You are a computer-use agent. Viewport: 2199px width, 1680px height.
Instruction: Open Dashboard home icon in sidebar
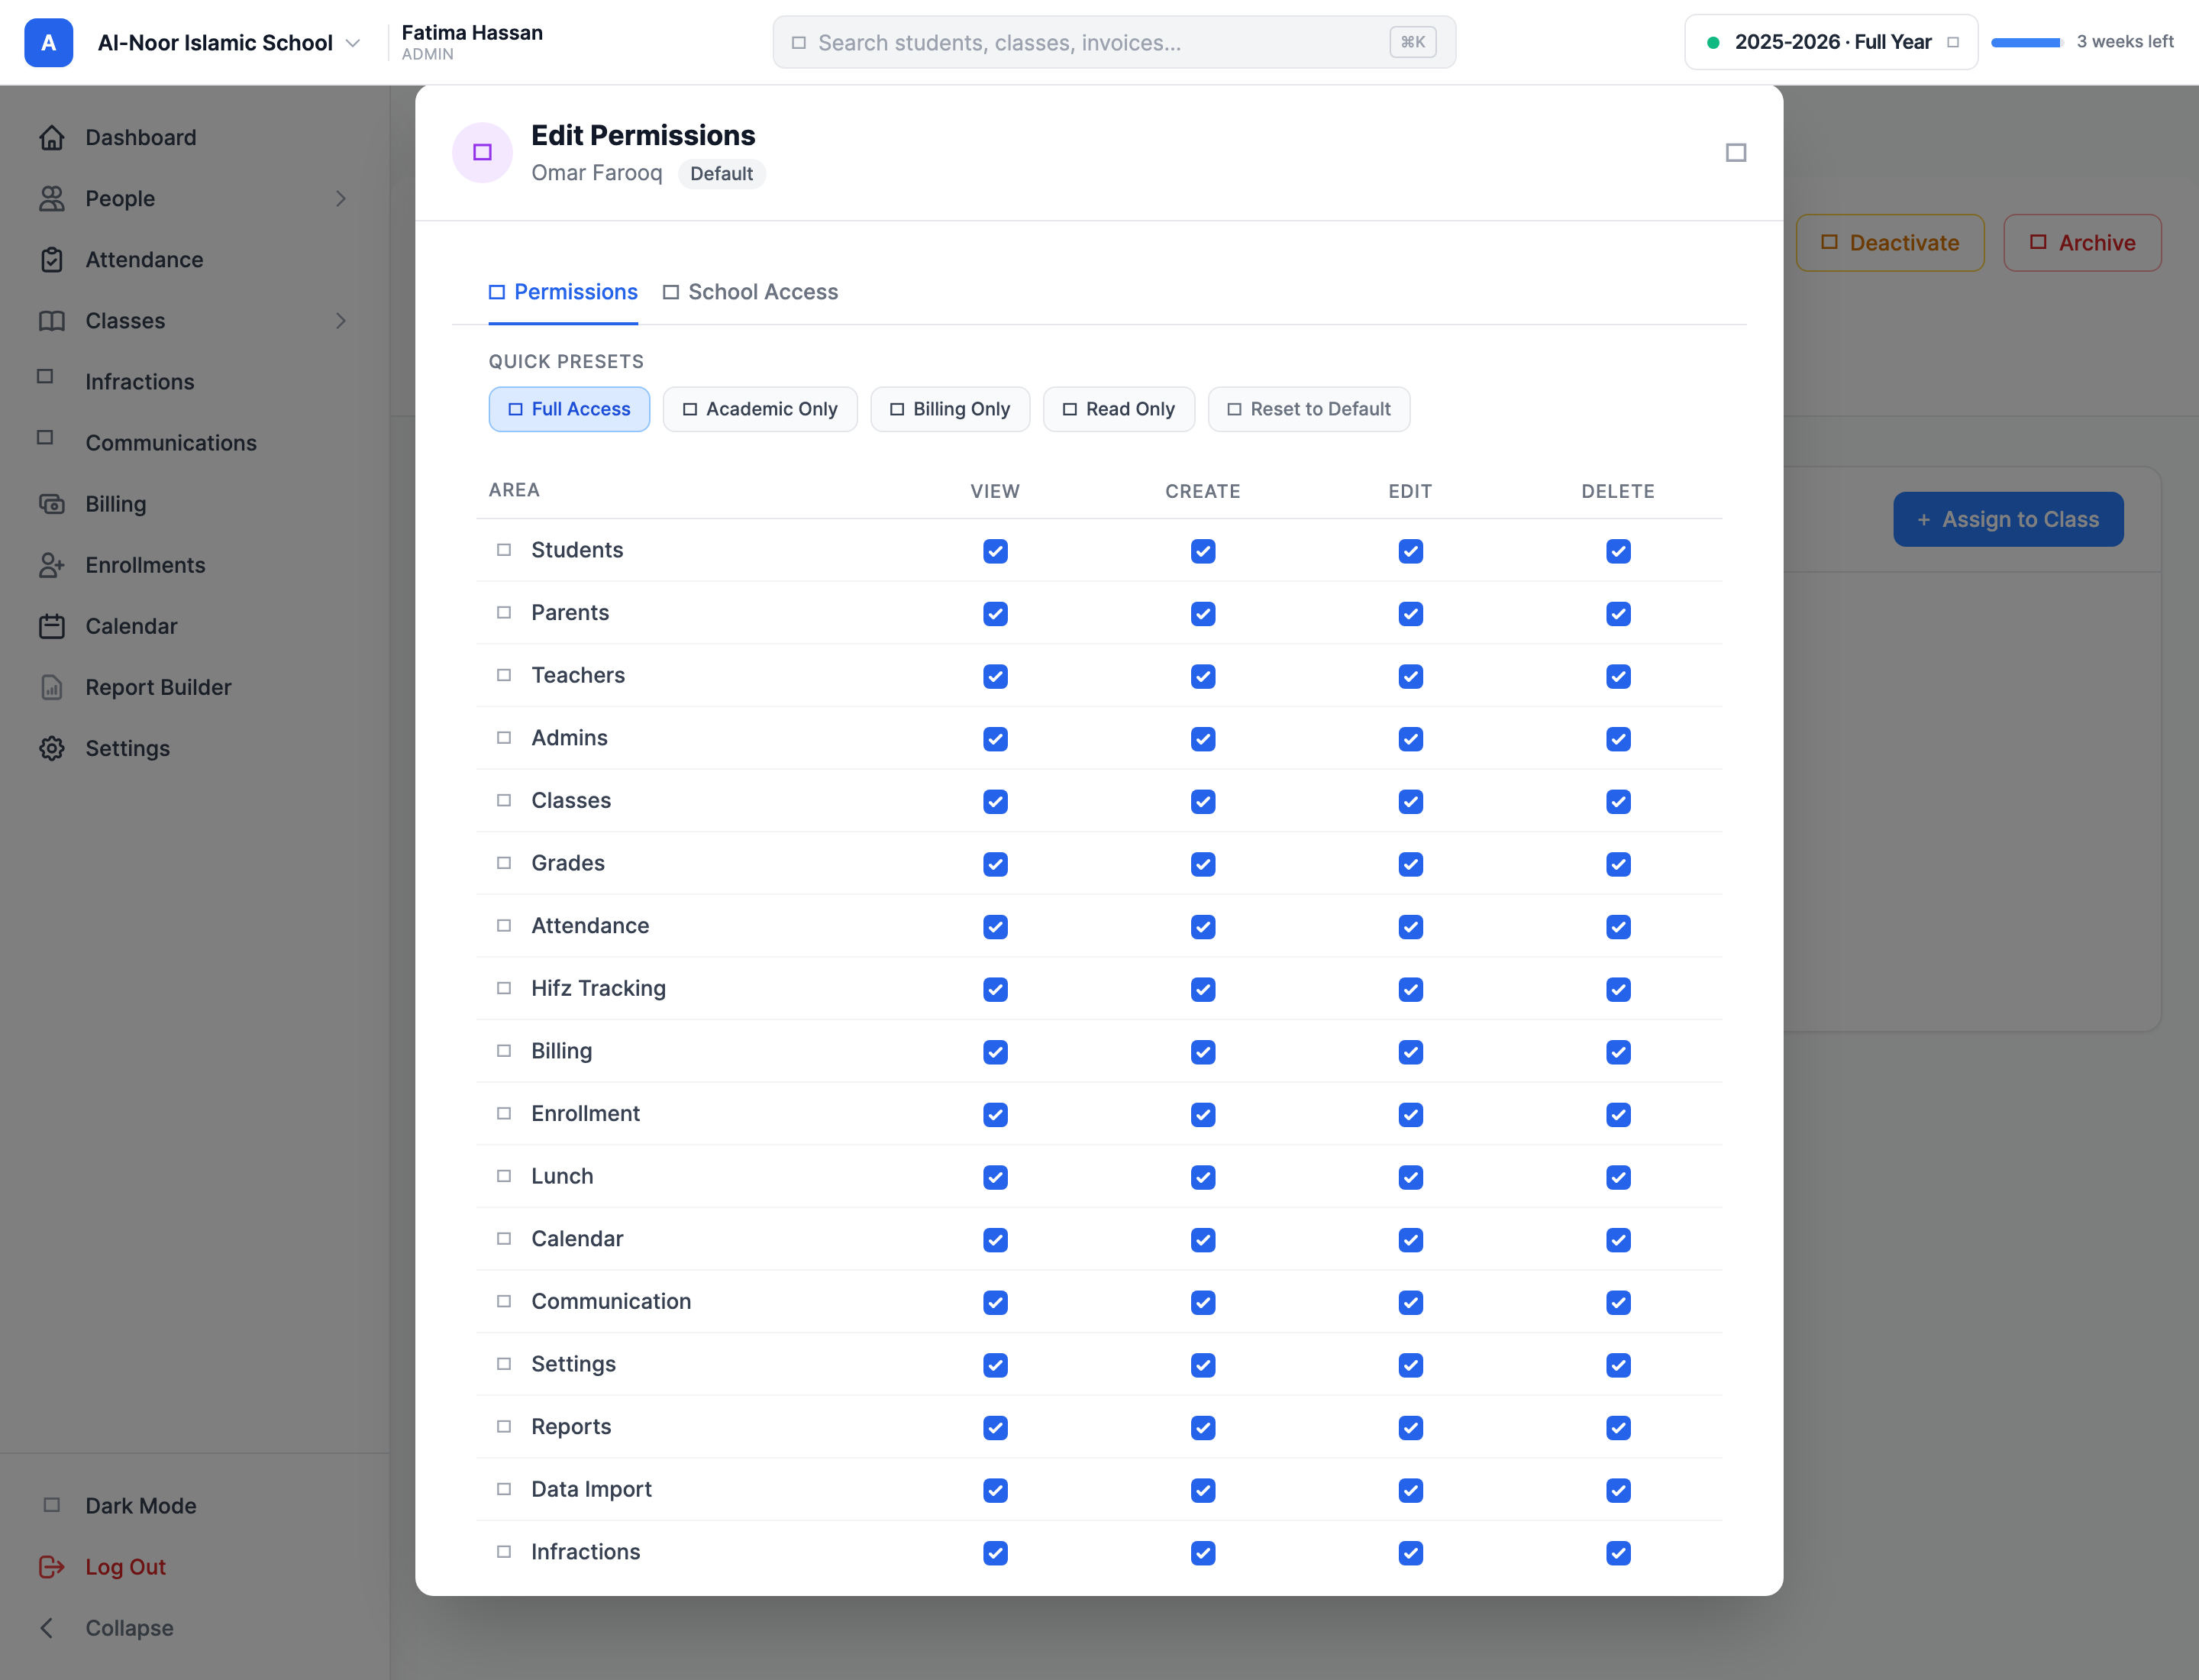tap(52, 138)
